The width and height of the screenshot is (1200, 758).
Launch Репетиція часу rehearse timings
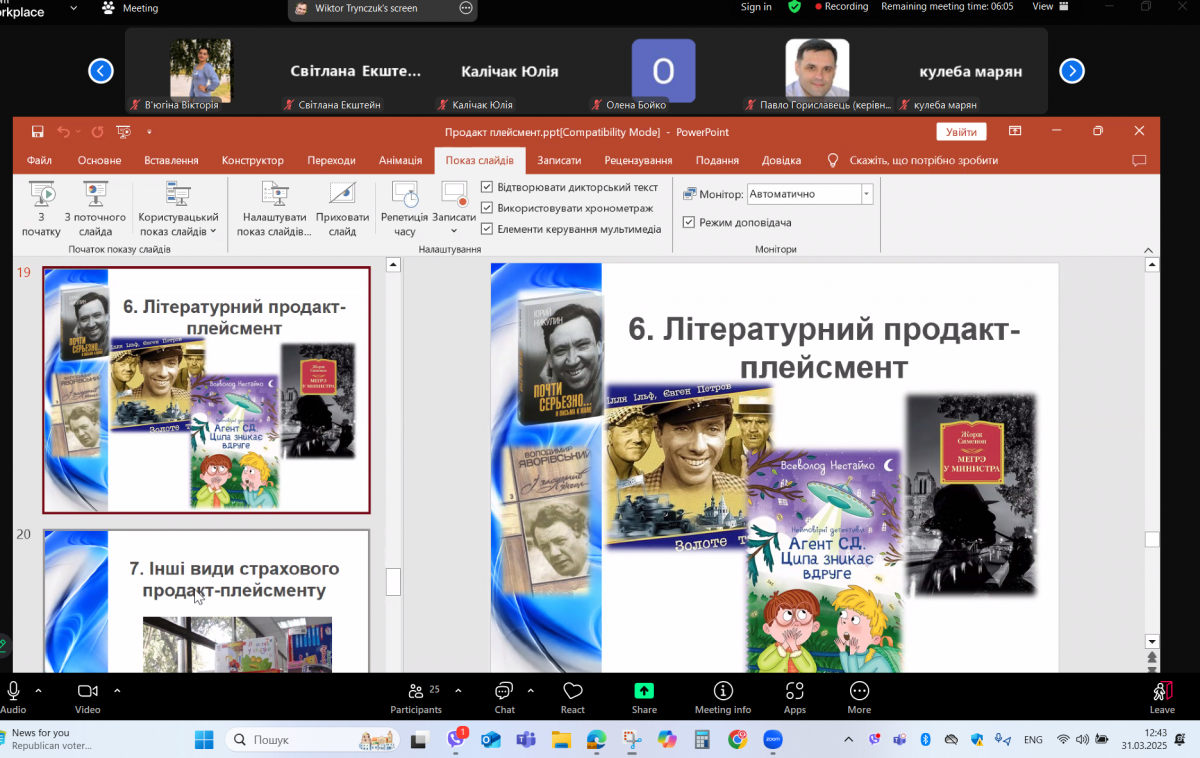pos(404,208)
